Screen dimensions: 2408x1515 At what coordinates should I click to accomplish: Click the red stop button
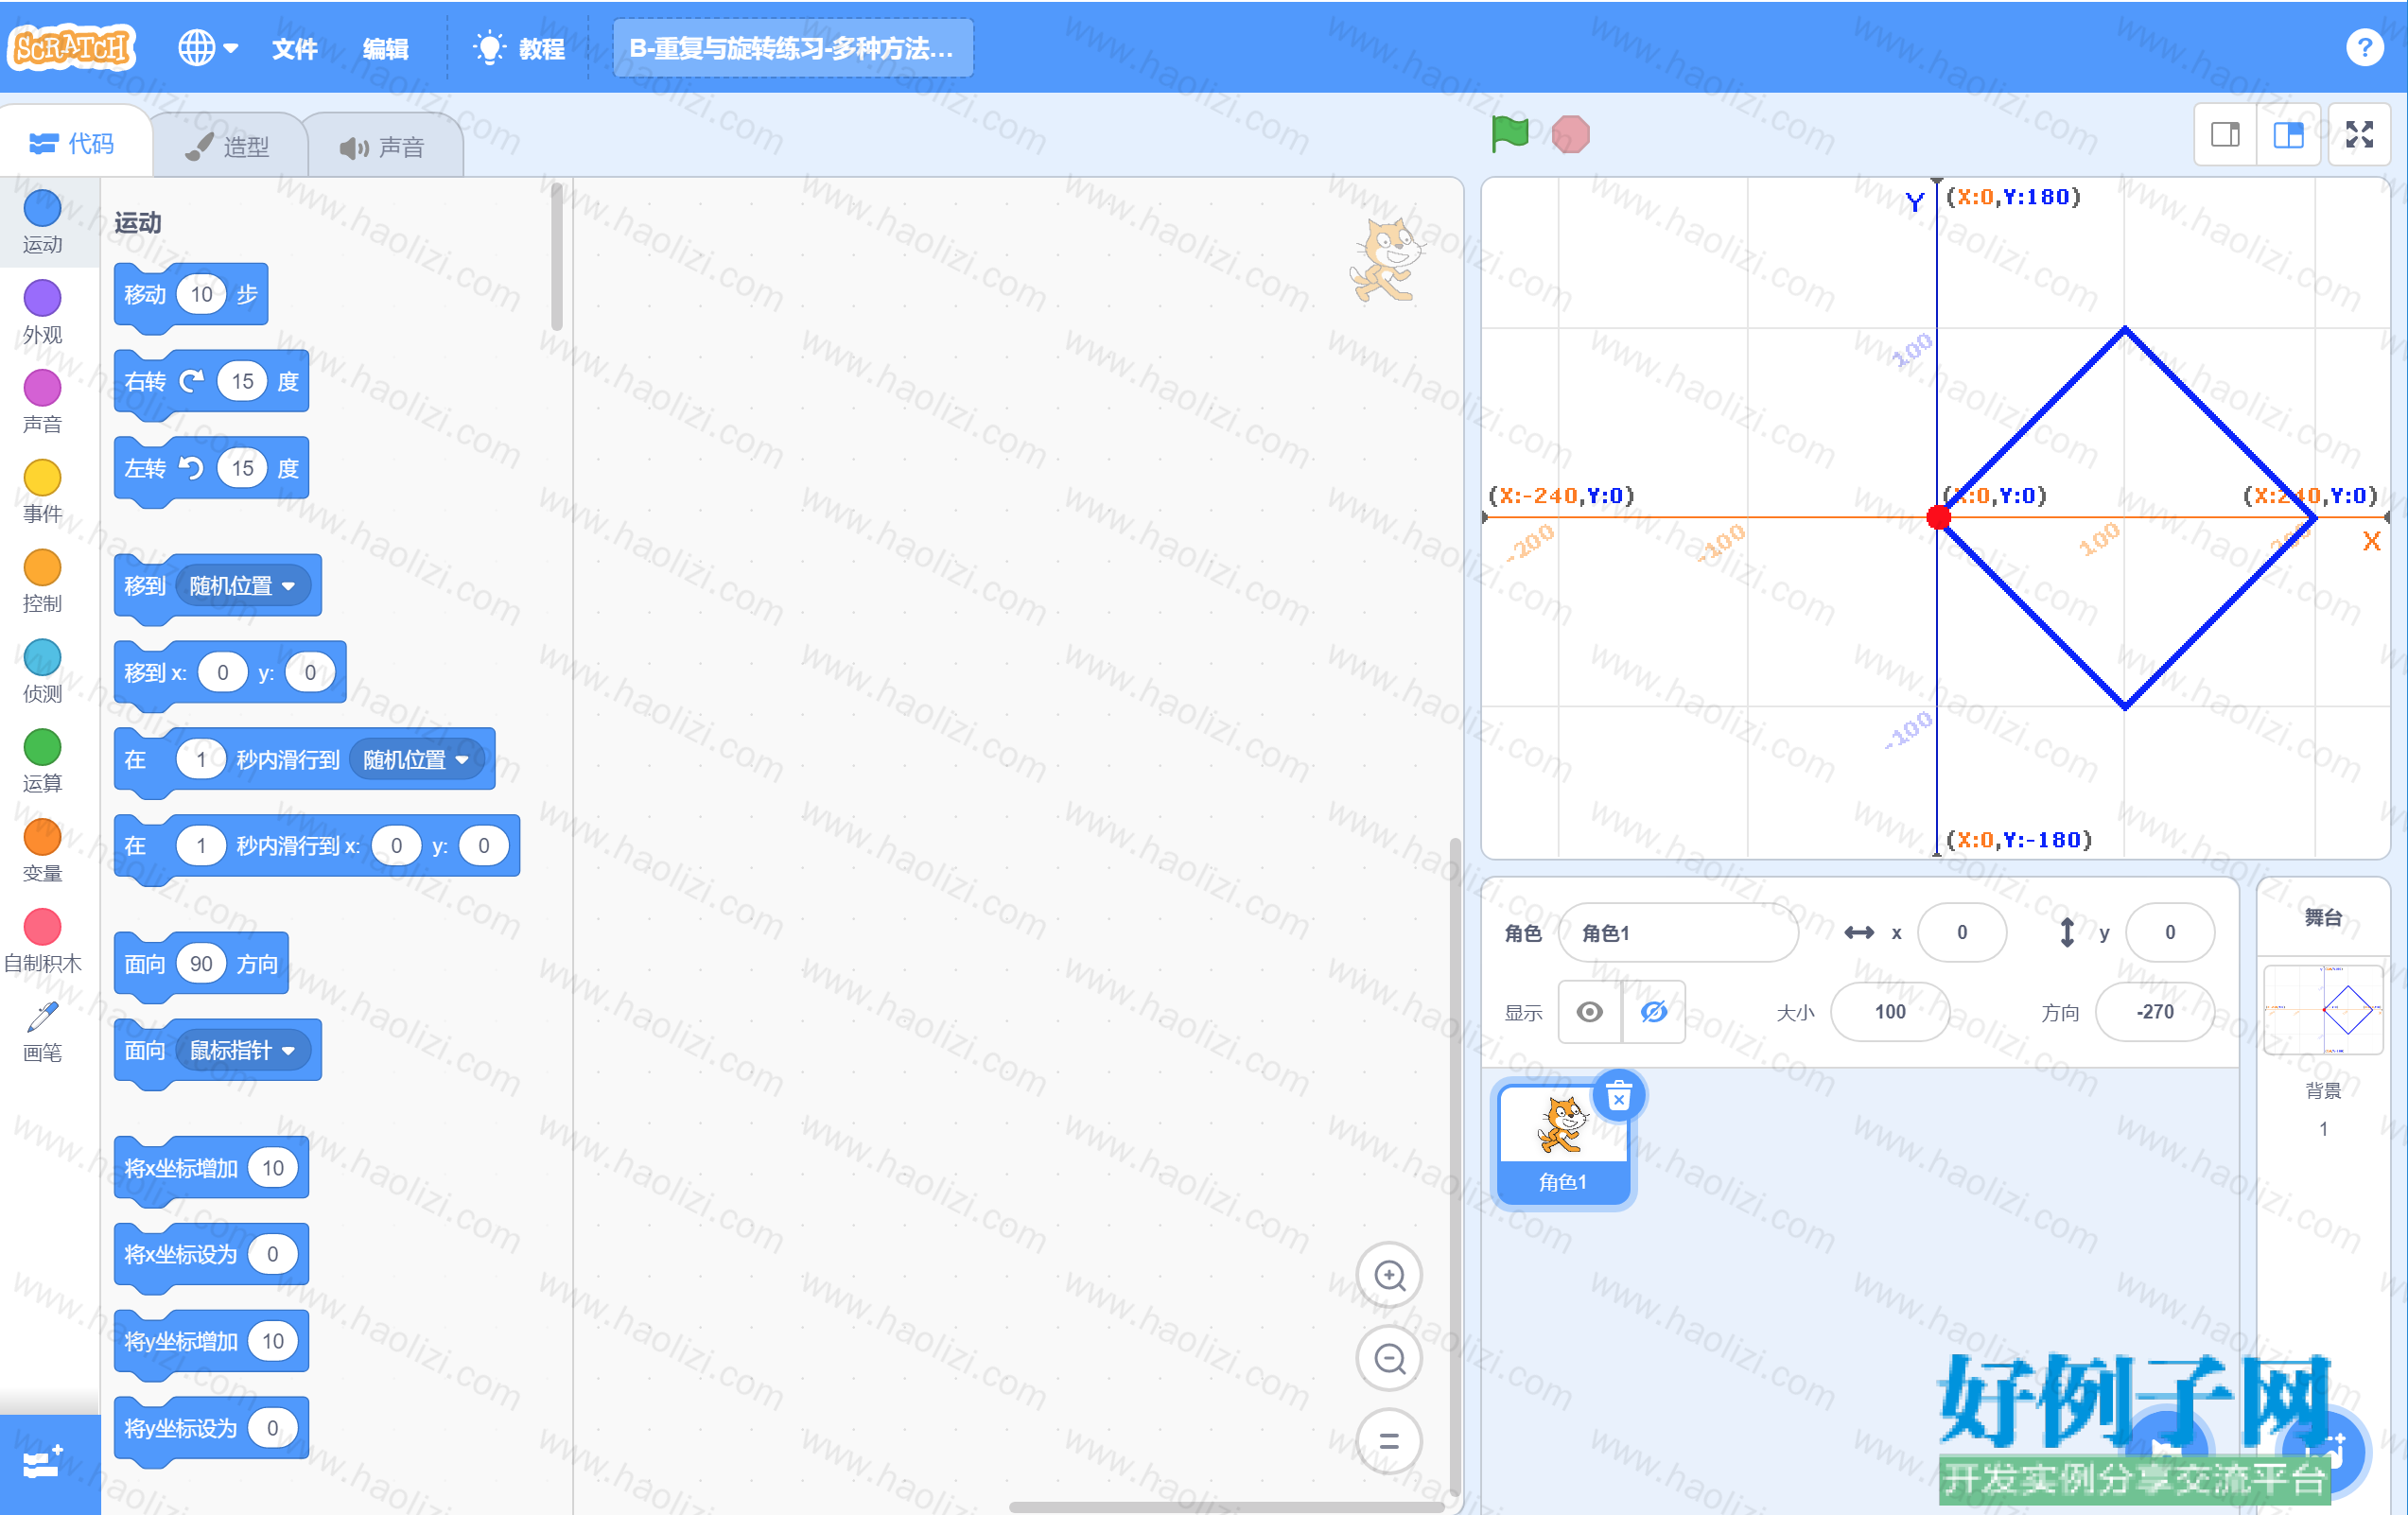1570,134
